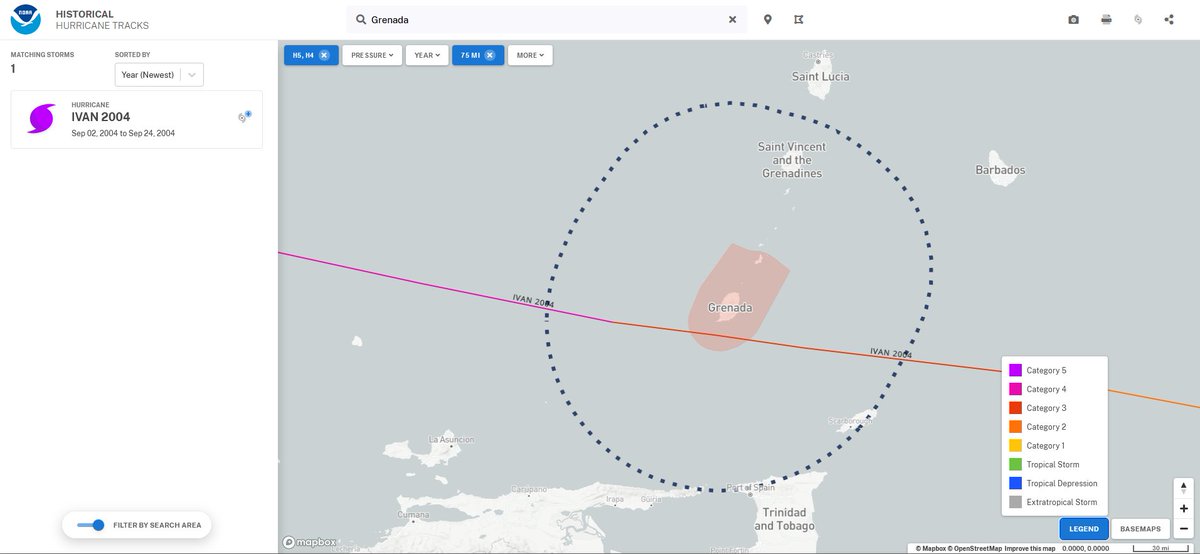Click the Grenada label on map

729,308
